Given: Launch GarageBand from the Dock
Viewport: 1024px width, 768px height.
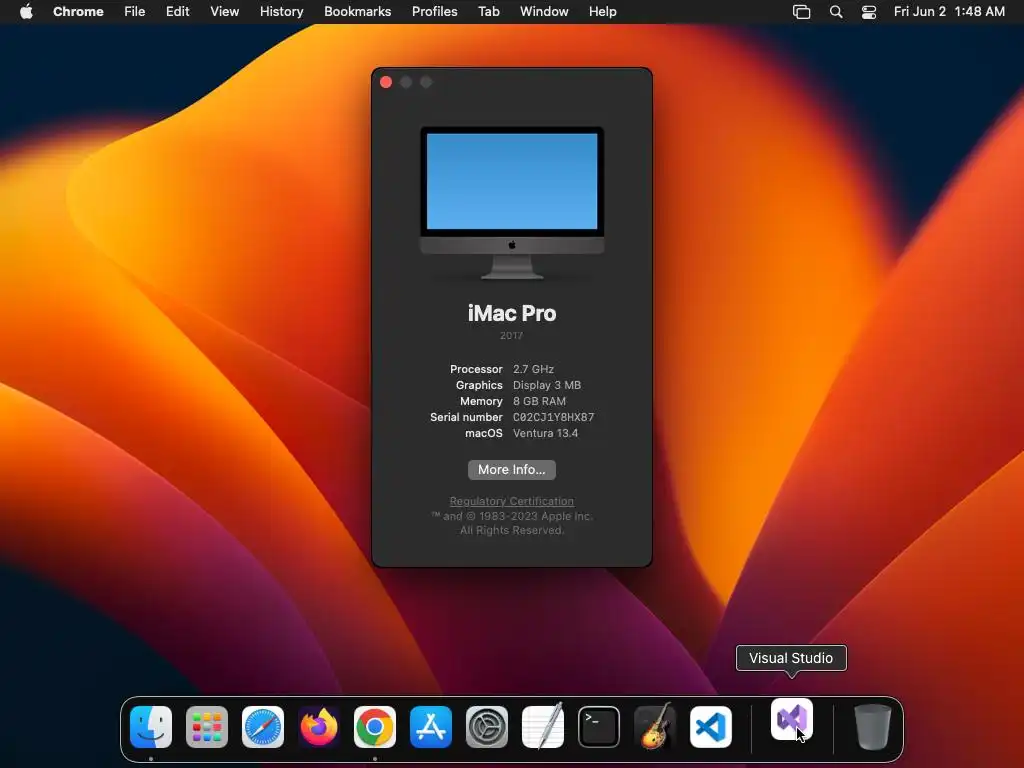Looking at the screenshot, I should tap(655, 726).
